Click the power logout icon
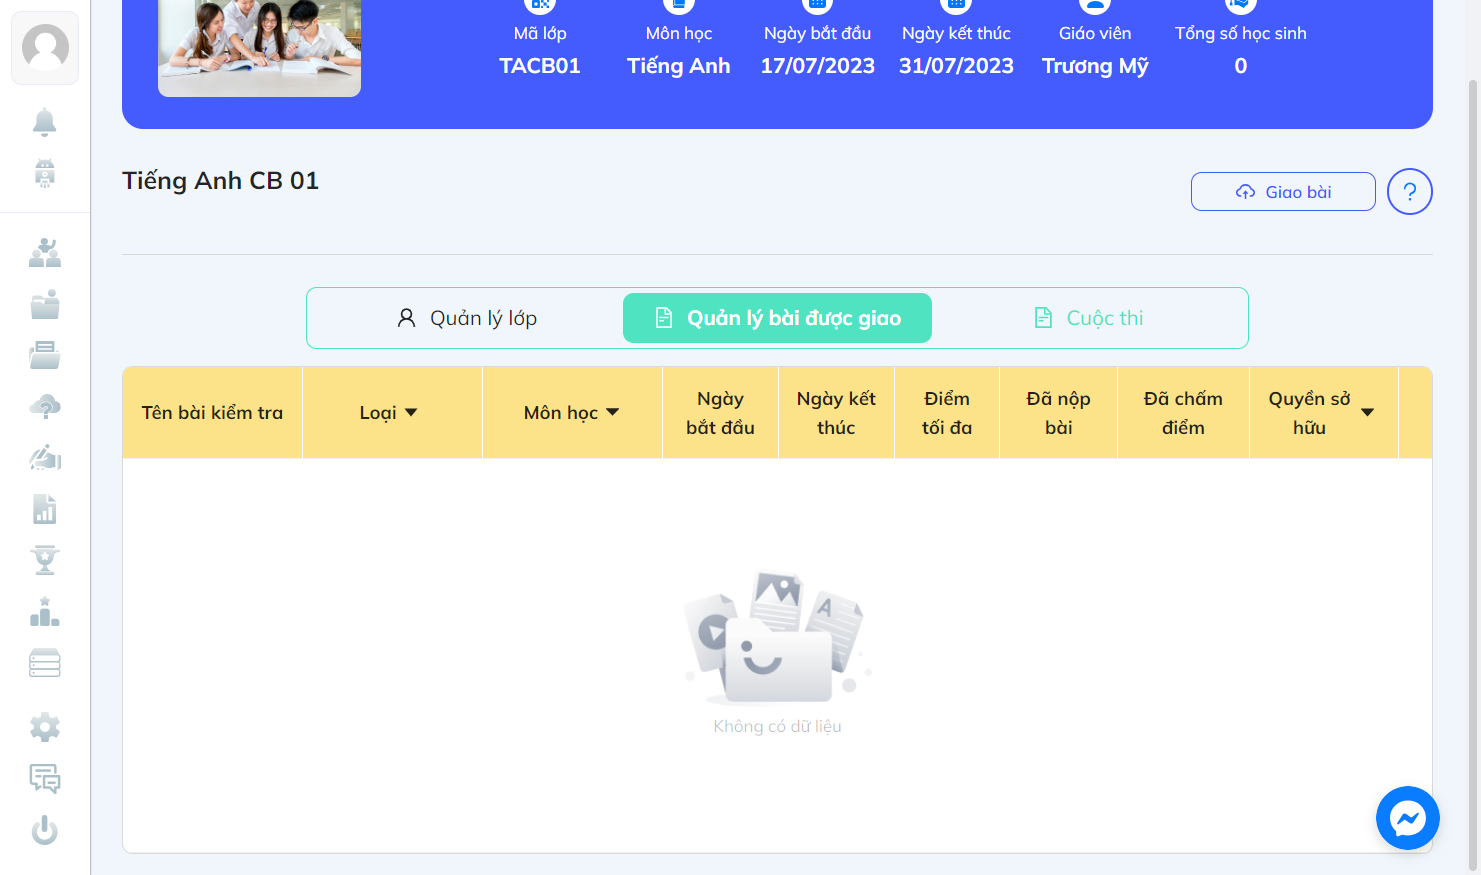Viewport: 1481px width, 875px height. 45,830
